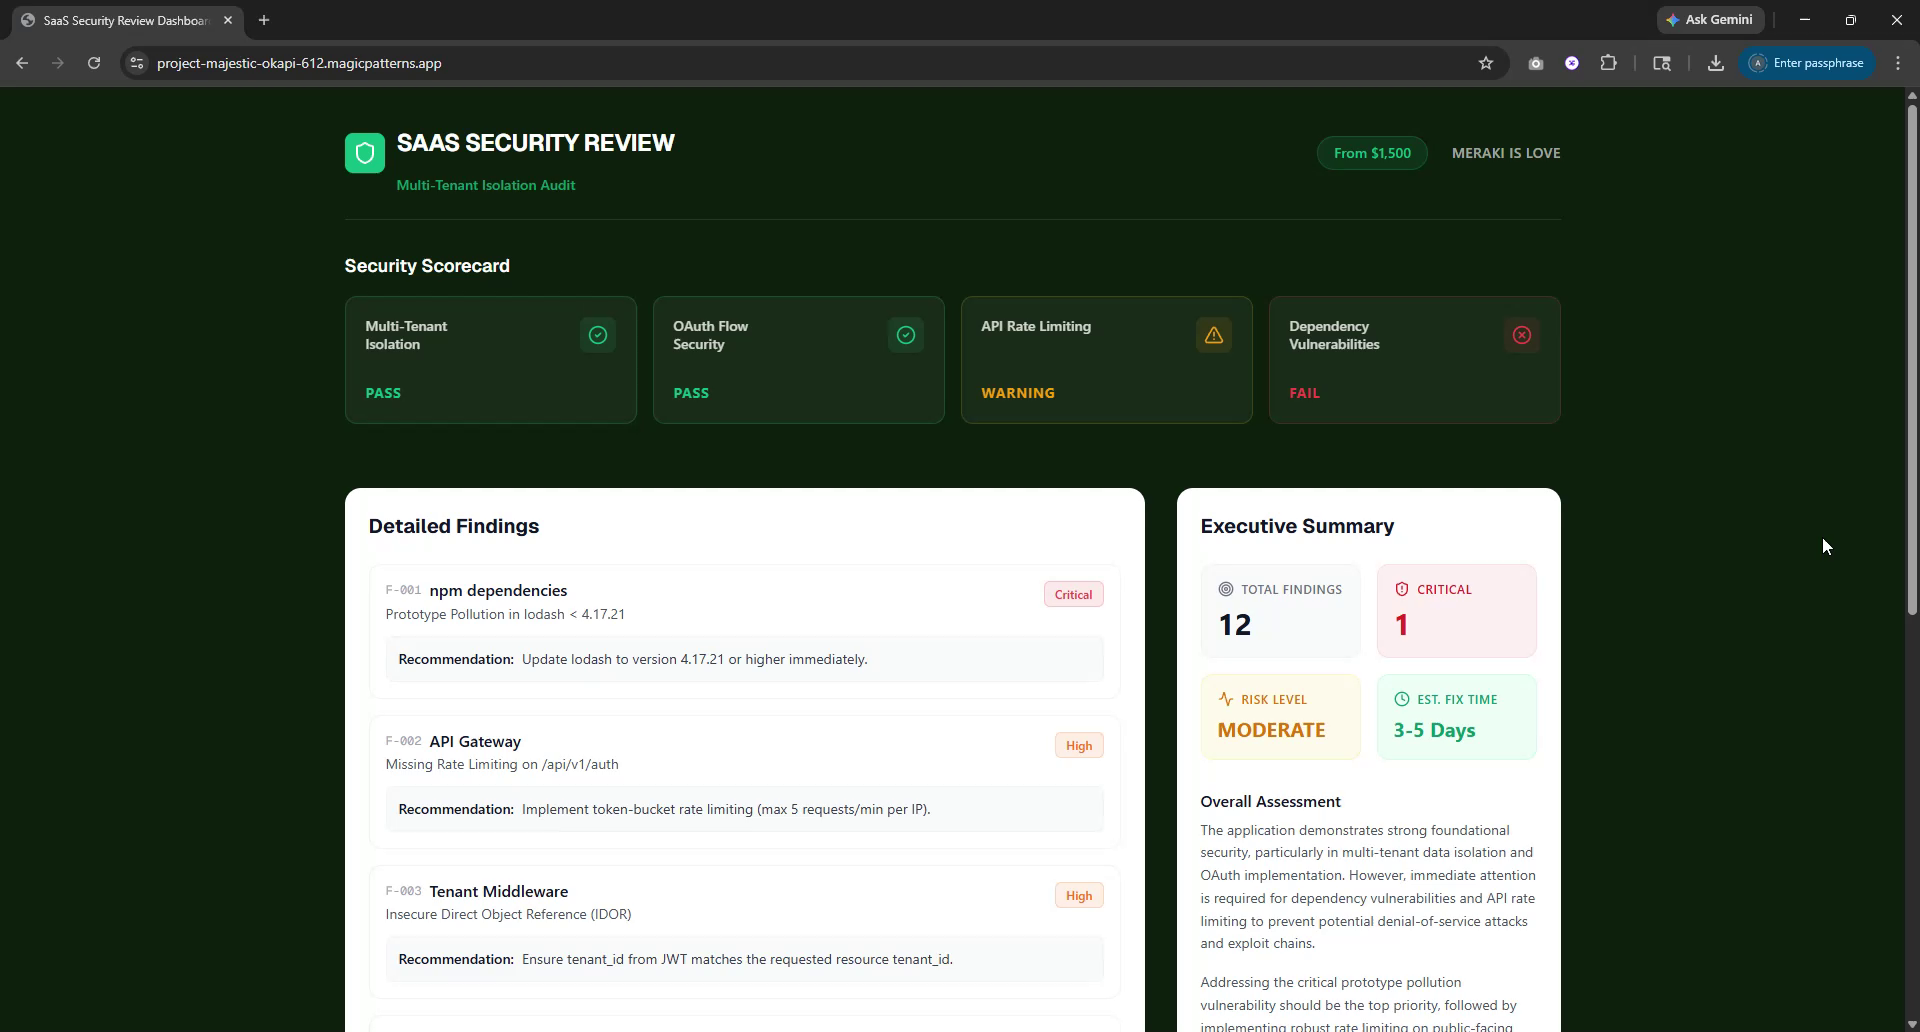Click the From $1,500 price badge
This screenshot has height=1032, width=1920.
(x=1372, y=153)
